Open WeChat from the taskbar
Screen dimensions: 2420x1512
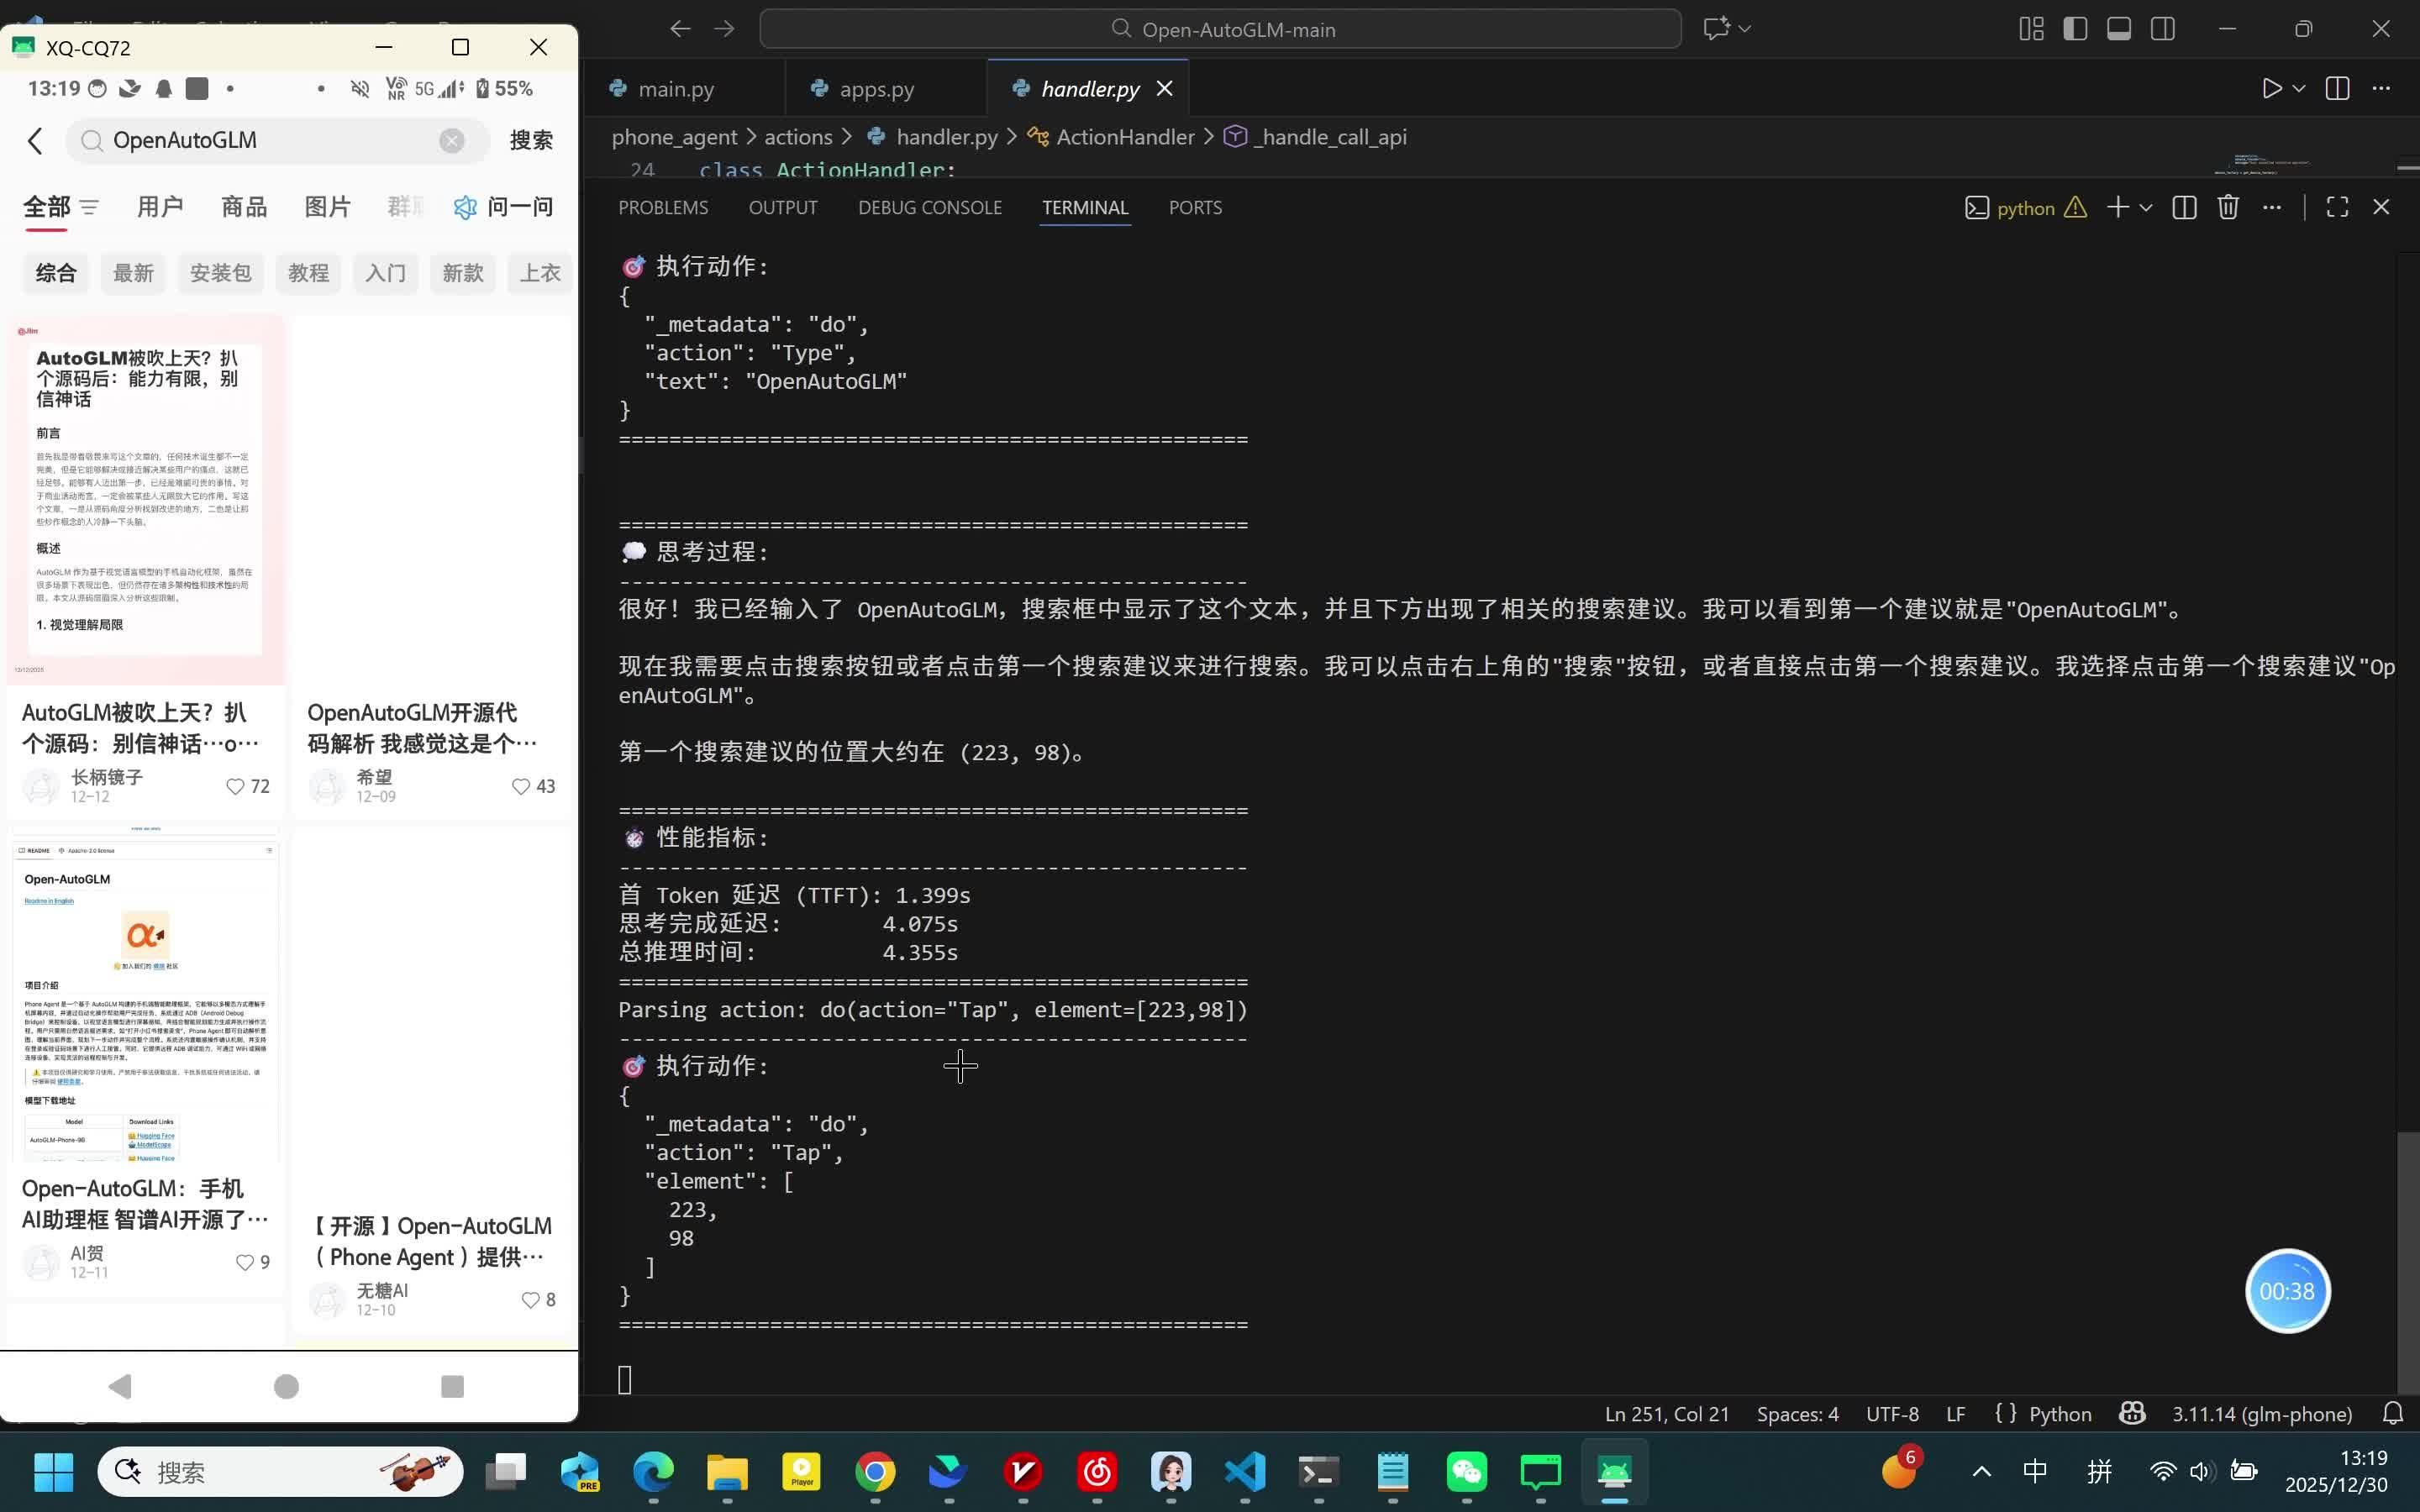pos(1466,1471)
